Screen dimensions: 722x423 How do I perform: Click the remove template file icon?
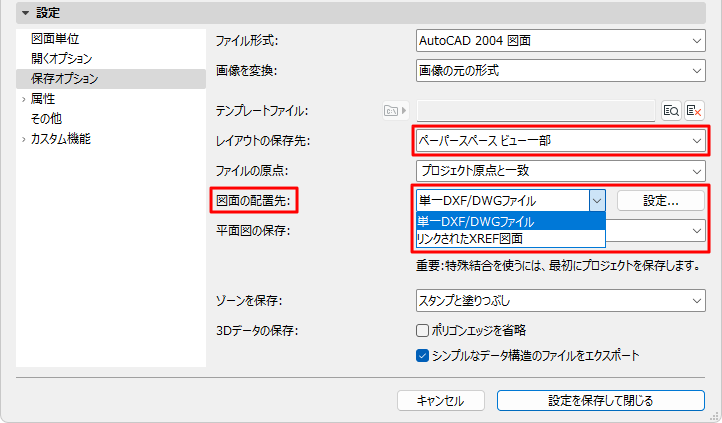pos(694,111)
